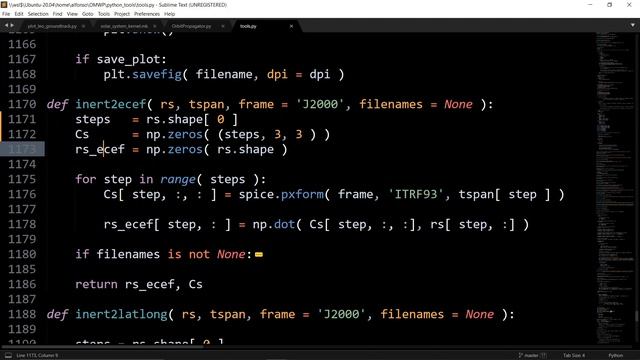Image resolution: width=640 pixels, height=360 pixels.
Task: Click 'Cs' variable on line 1172
Action: point(82,134)
